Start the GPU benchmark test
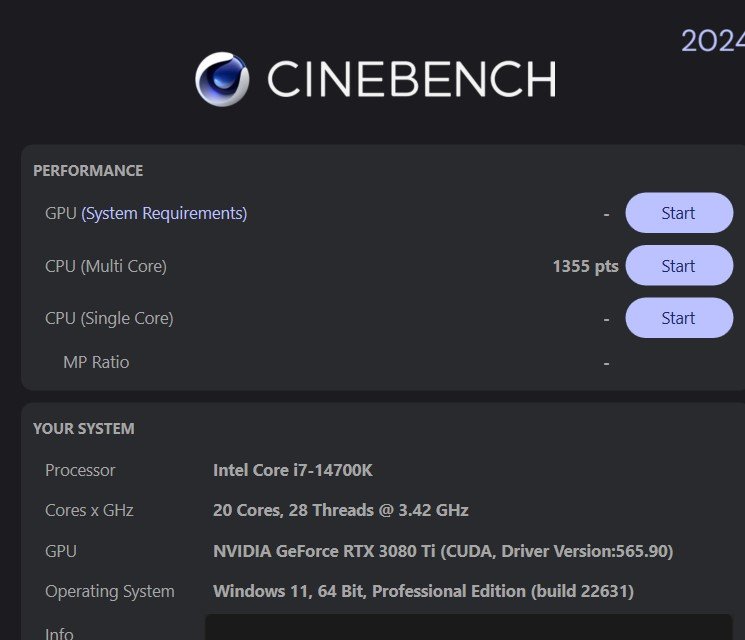745x640 pixels. pos(679,213)
